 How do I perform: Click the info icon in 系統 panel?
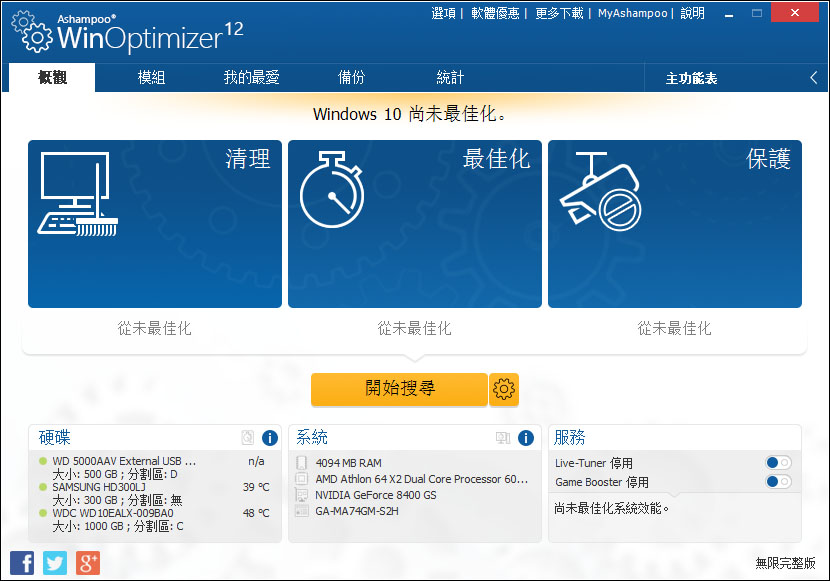pyautogui.click(x=525, y=438)
